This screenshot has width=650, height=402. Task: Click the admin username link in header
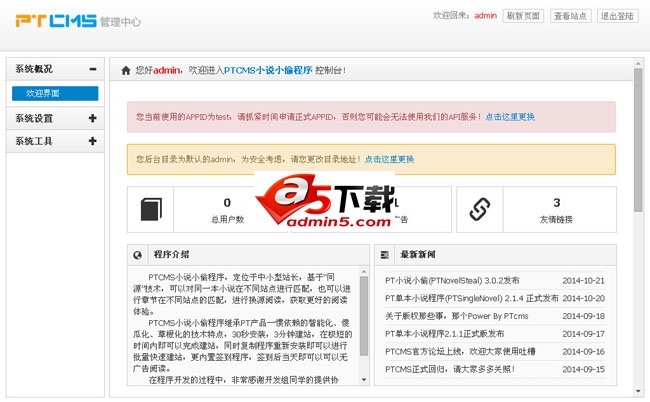[485, 16]
